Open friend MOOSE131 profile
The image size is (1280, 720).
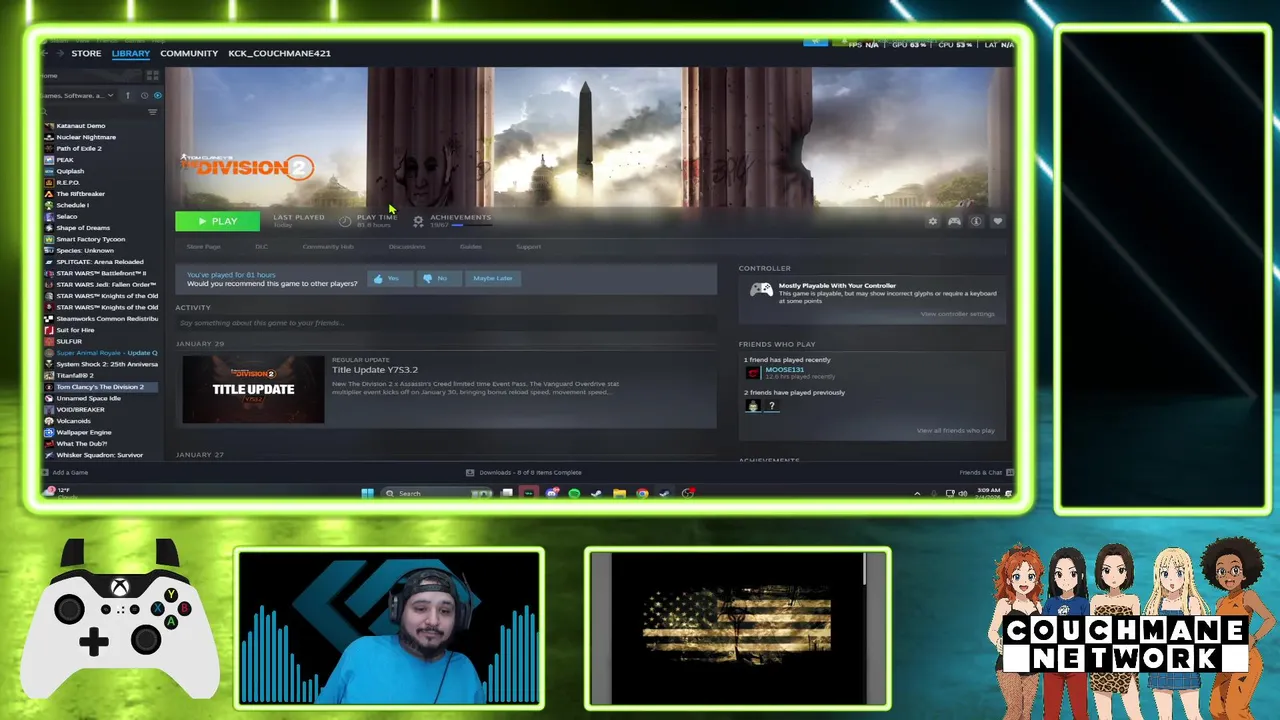785,370
